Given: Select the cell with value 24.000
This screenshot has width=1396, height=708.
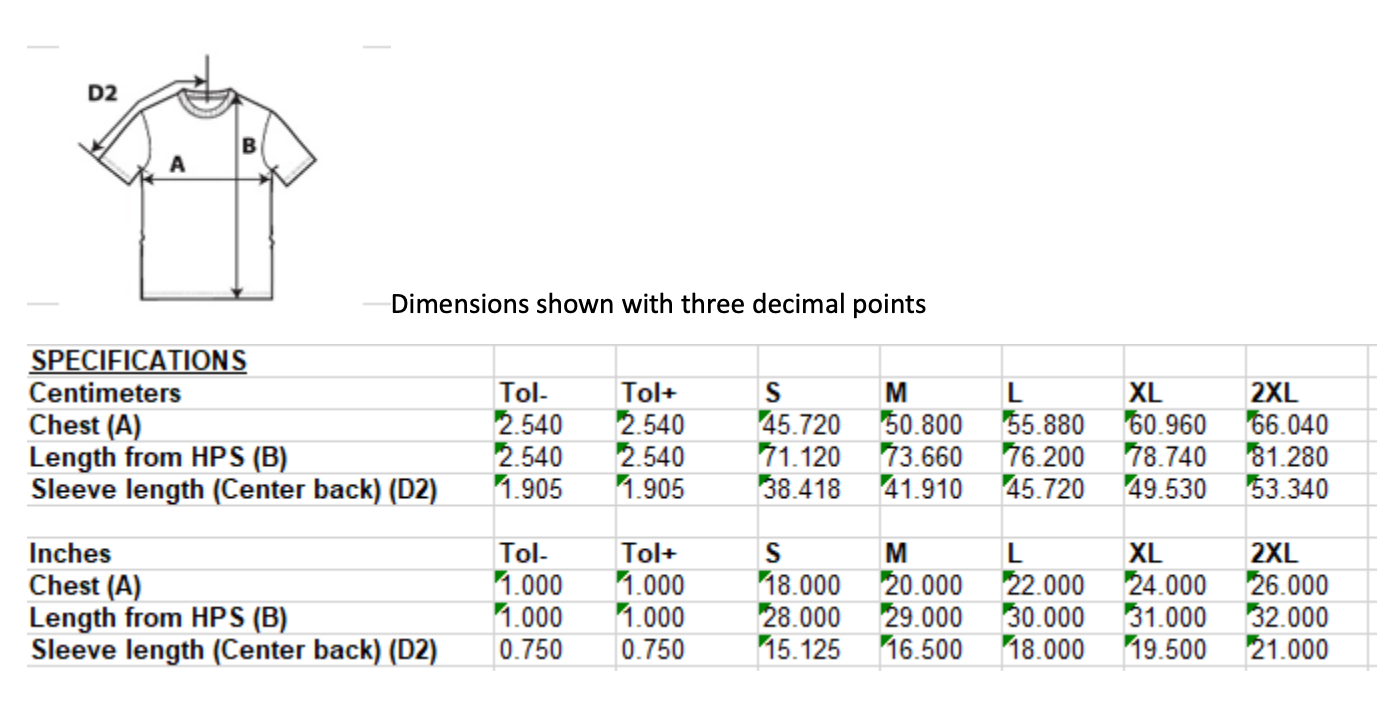Looking at the screenshot, I should [x=1166, y=586].
